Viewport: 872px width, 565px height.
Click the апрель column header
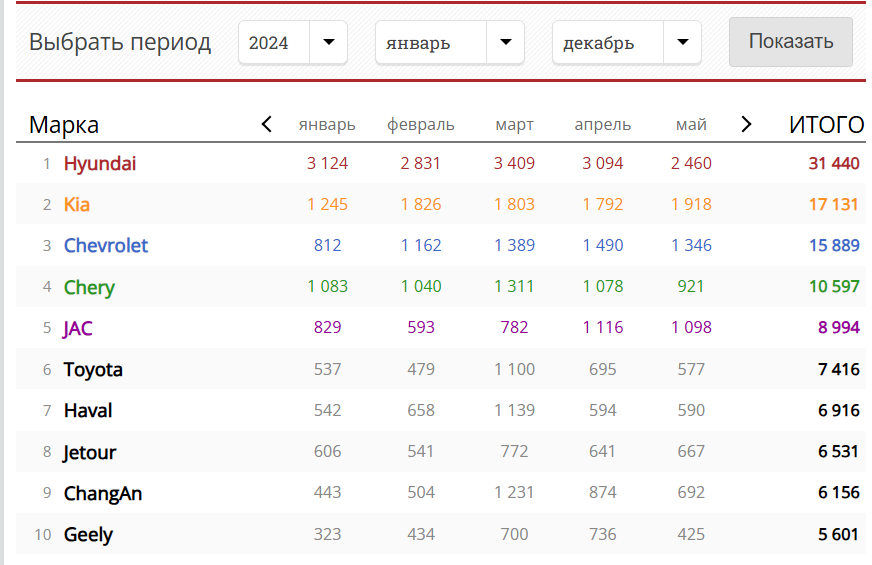click(603, 125)
